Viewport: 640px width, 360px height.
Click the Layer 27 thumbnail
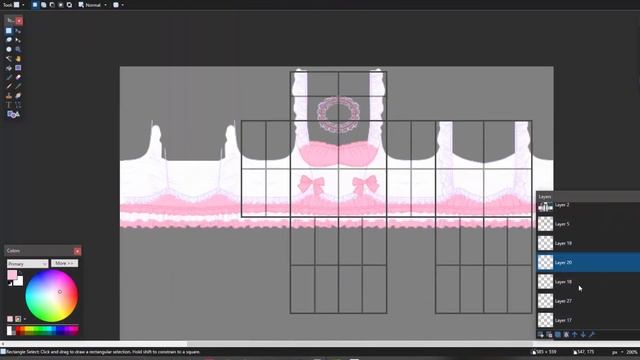click(x=545, y=301)
